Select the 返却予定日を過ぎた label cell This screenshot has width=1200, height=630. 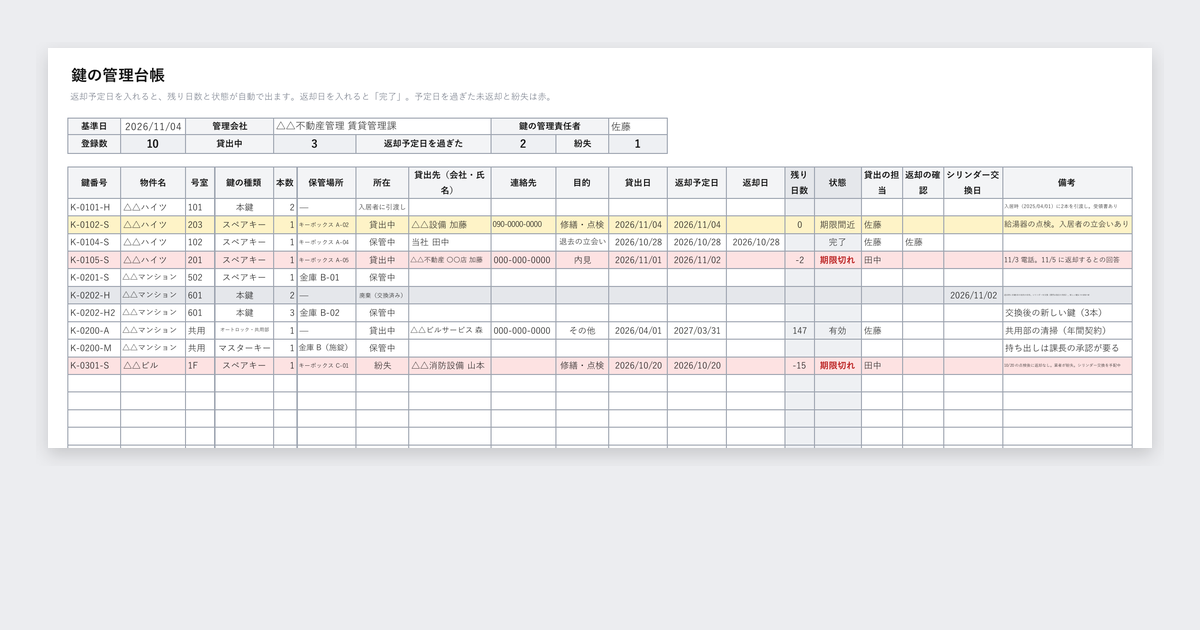[x=423, y=144]
